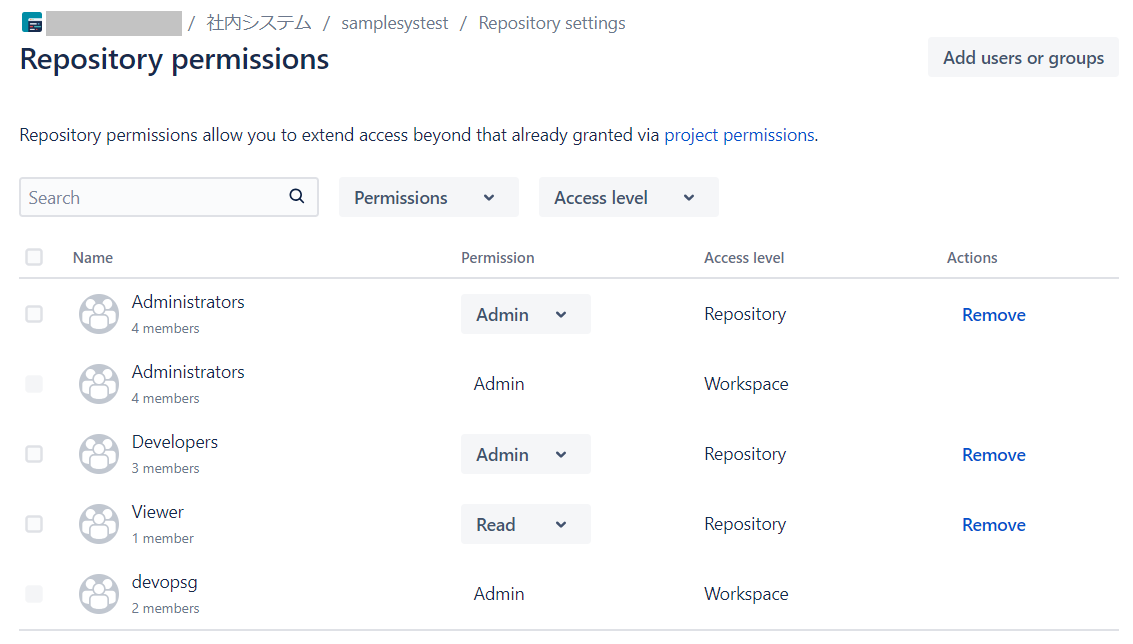Go to Repository settings breadcrumb
The image size is (1133, 644).
[552, 23]
